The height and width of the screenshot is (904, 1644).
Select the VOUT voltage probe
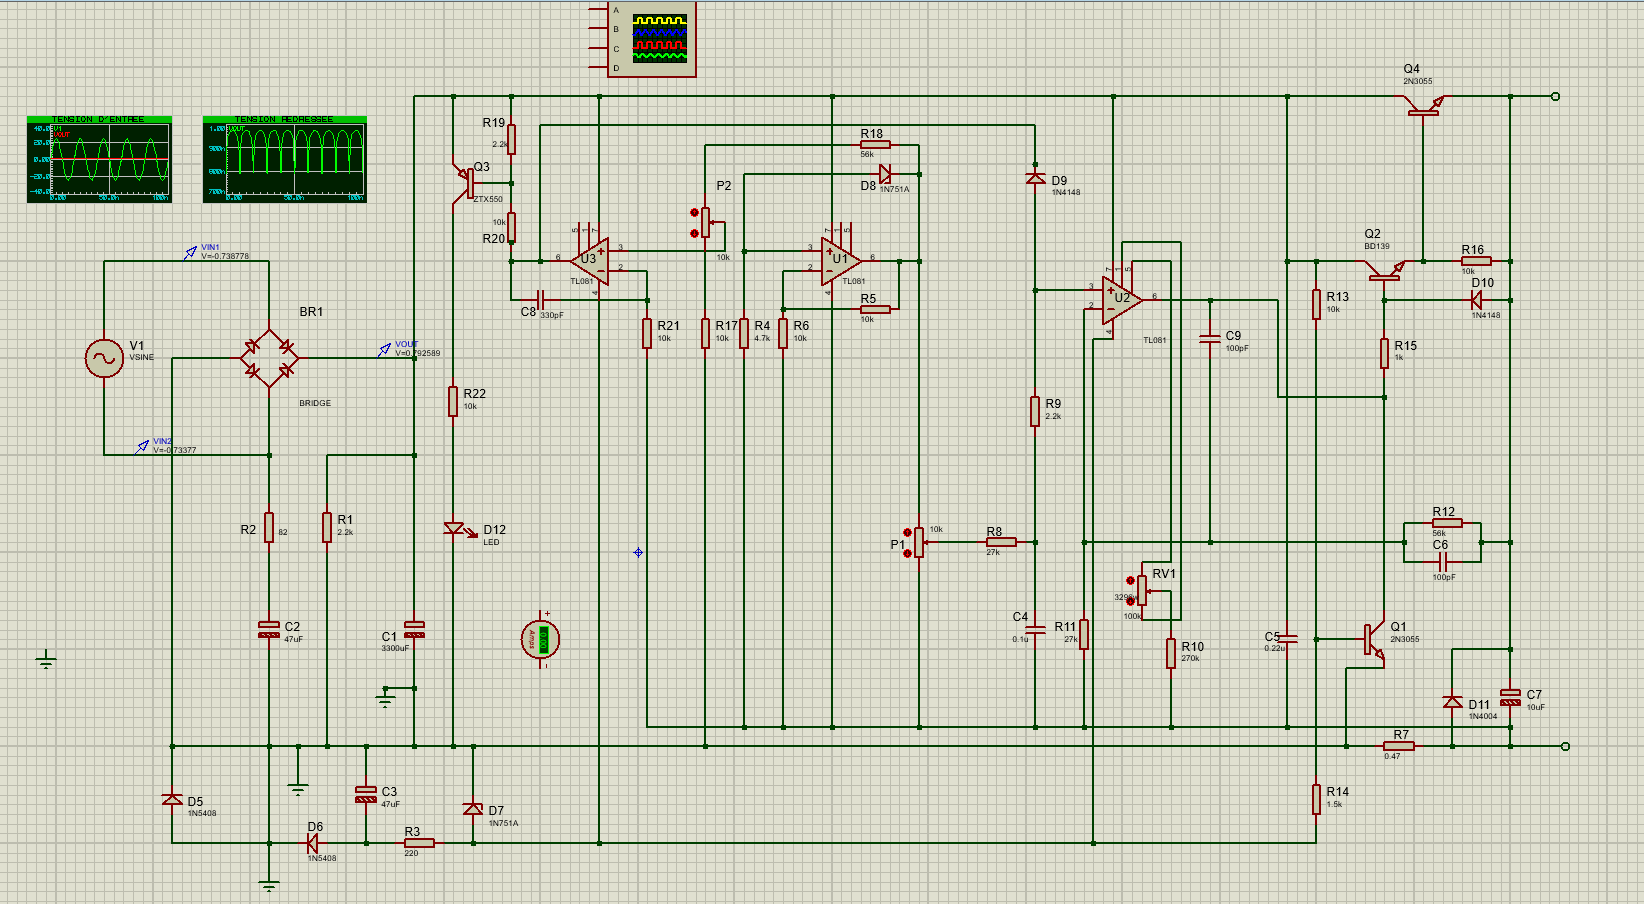384,350
